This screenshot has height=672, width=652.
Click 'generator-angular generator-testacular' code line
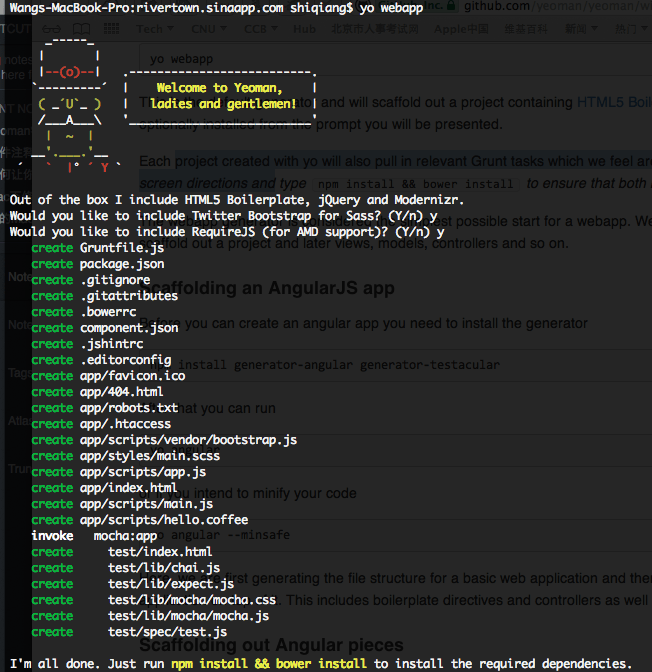(x=367, y=365)
